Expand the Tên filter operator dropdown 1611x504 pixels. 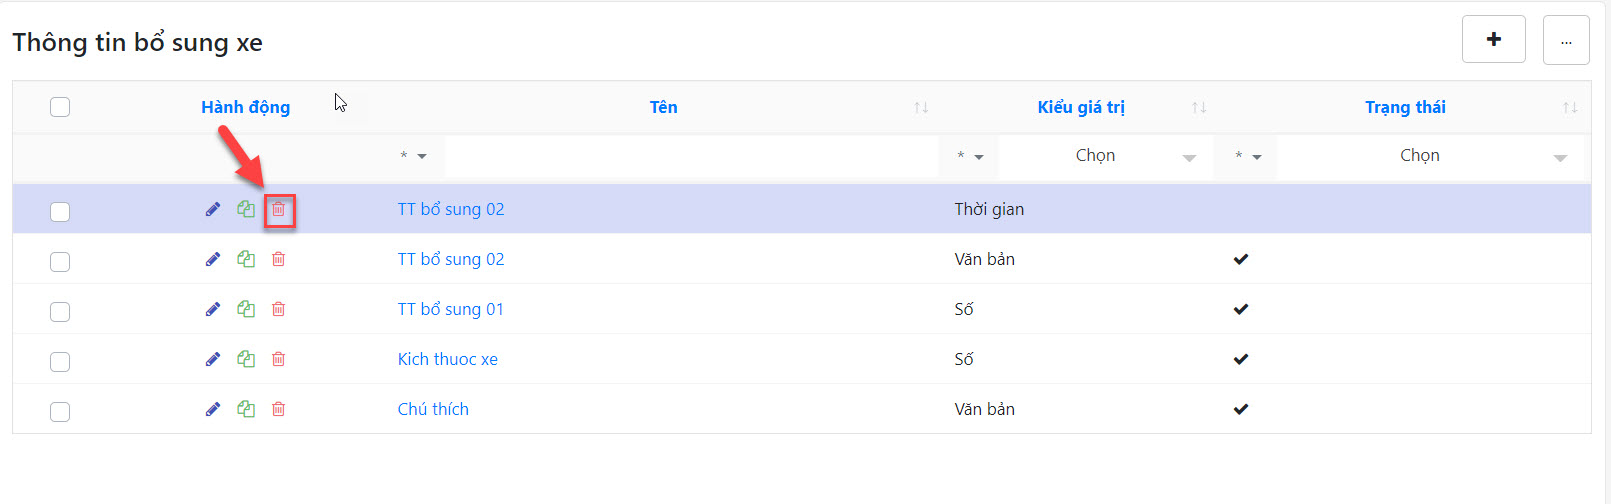coord(413,156)
